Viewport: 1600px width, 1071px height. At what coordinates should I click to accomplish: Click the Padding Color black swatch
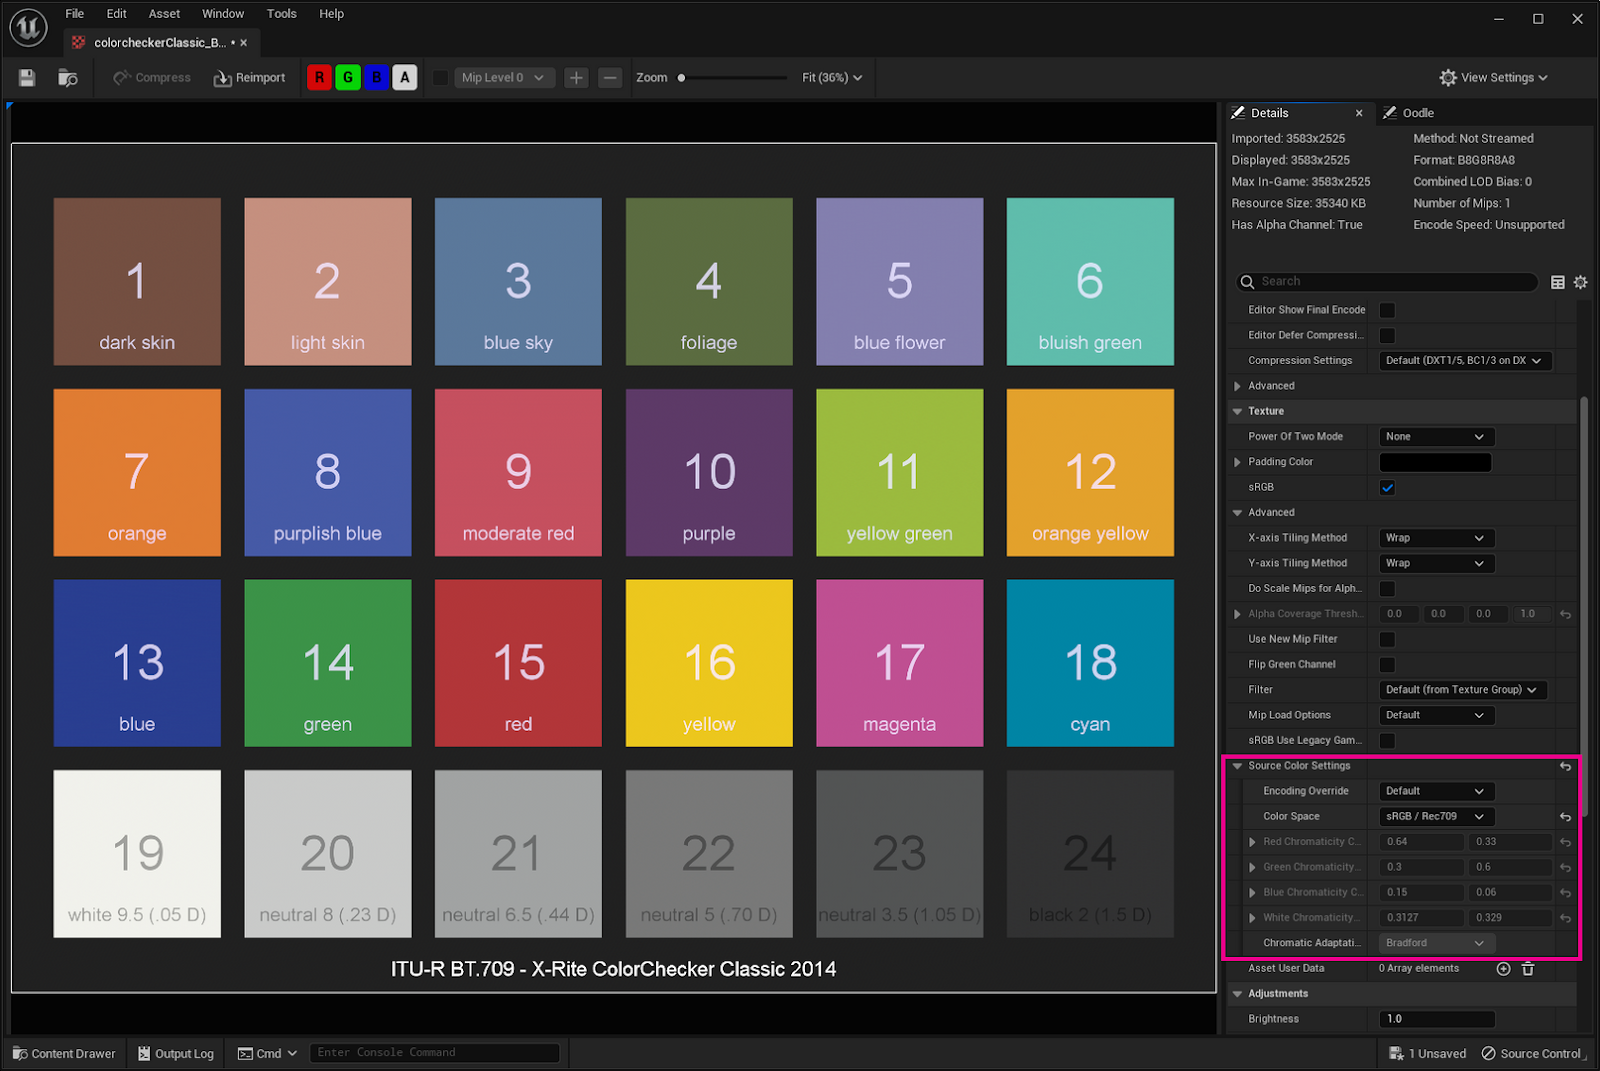[1435, 462]
